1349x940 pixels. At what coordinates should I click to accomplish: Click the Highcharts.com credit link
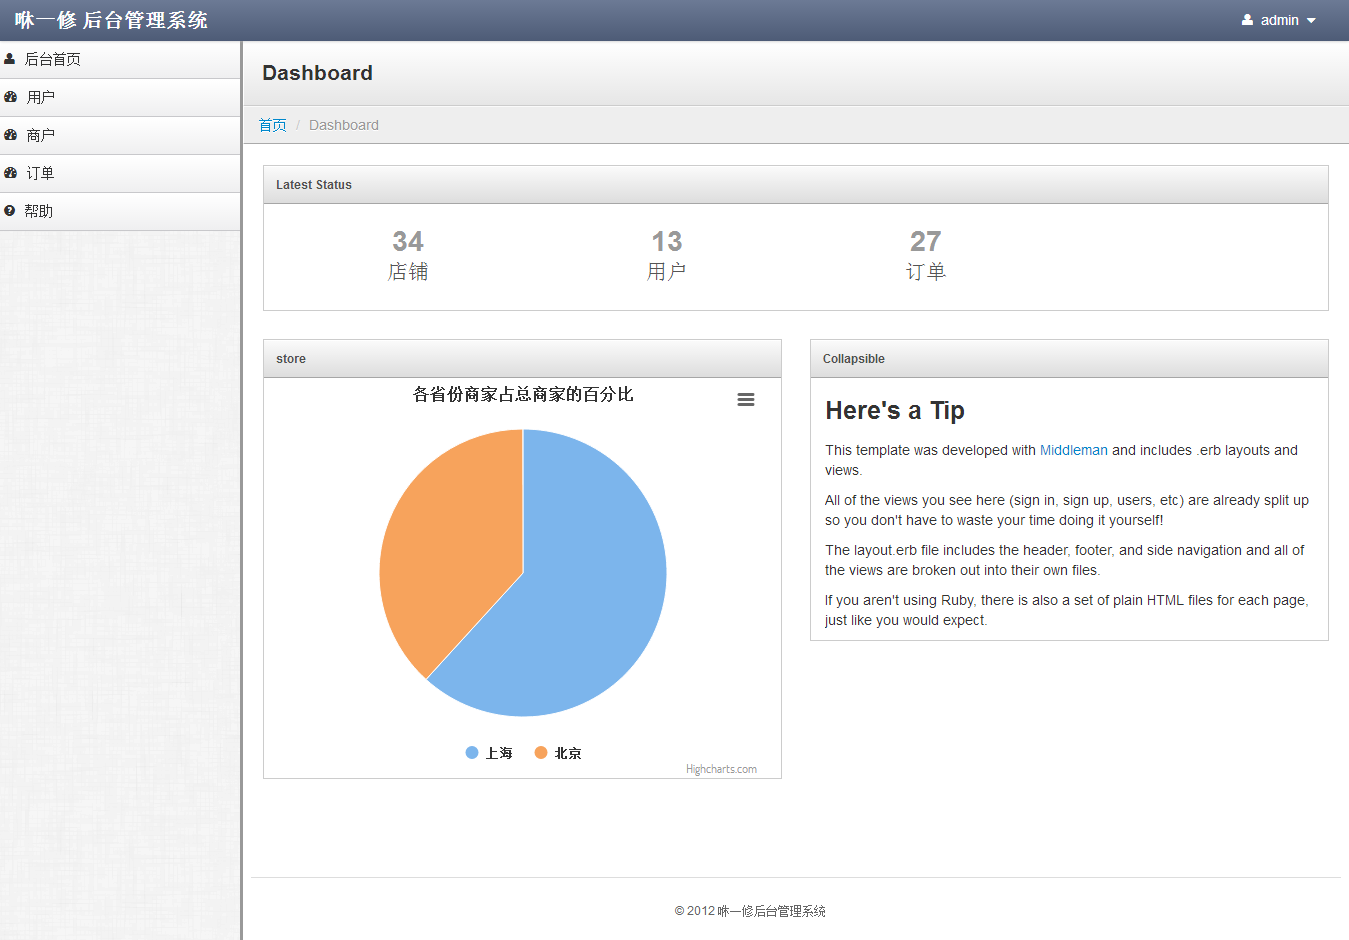pyautogui.click(x=721, y=769)
